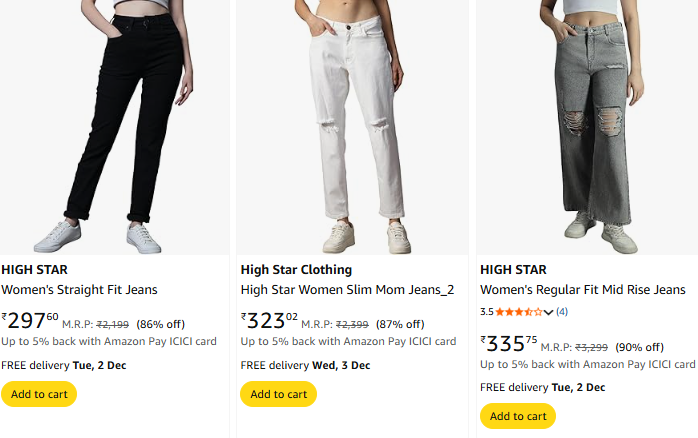
Task: Select the High Star Clothing brand name
Action: [x=296, y=269]
